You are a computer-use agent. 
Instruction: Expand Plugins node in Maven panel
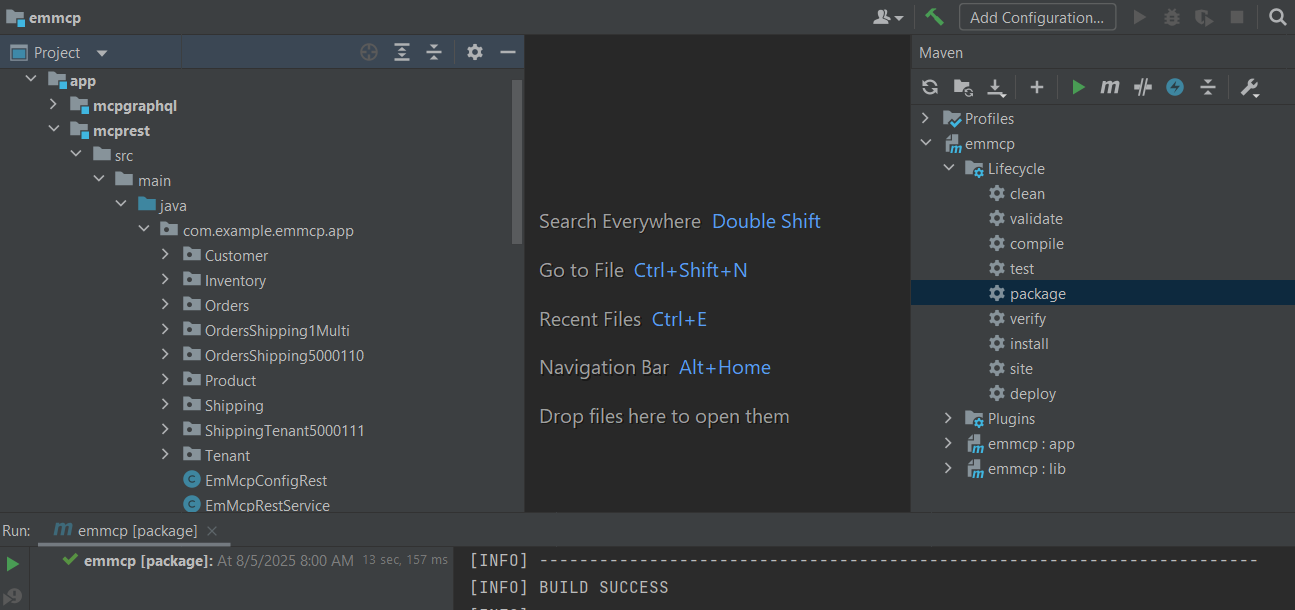tap(949, 418)
